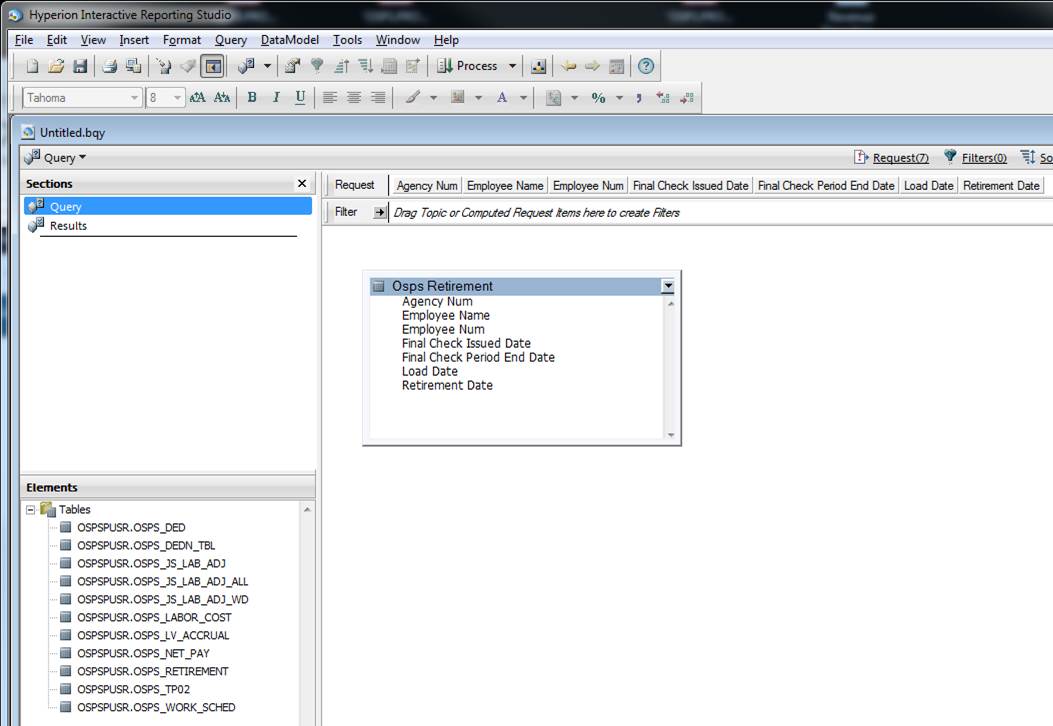Screen dimensions: 1053x726
Task: Go forward with the right arrow icon
Action: click(x=592, y=66)
